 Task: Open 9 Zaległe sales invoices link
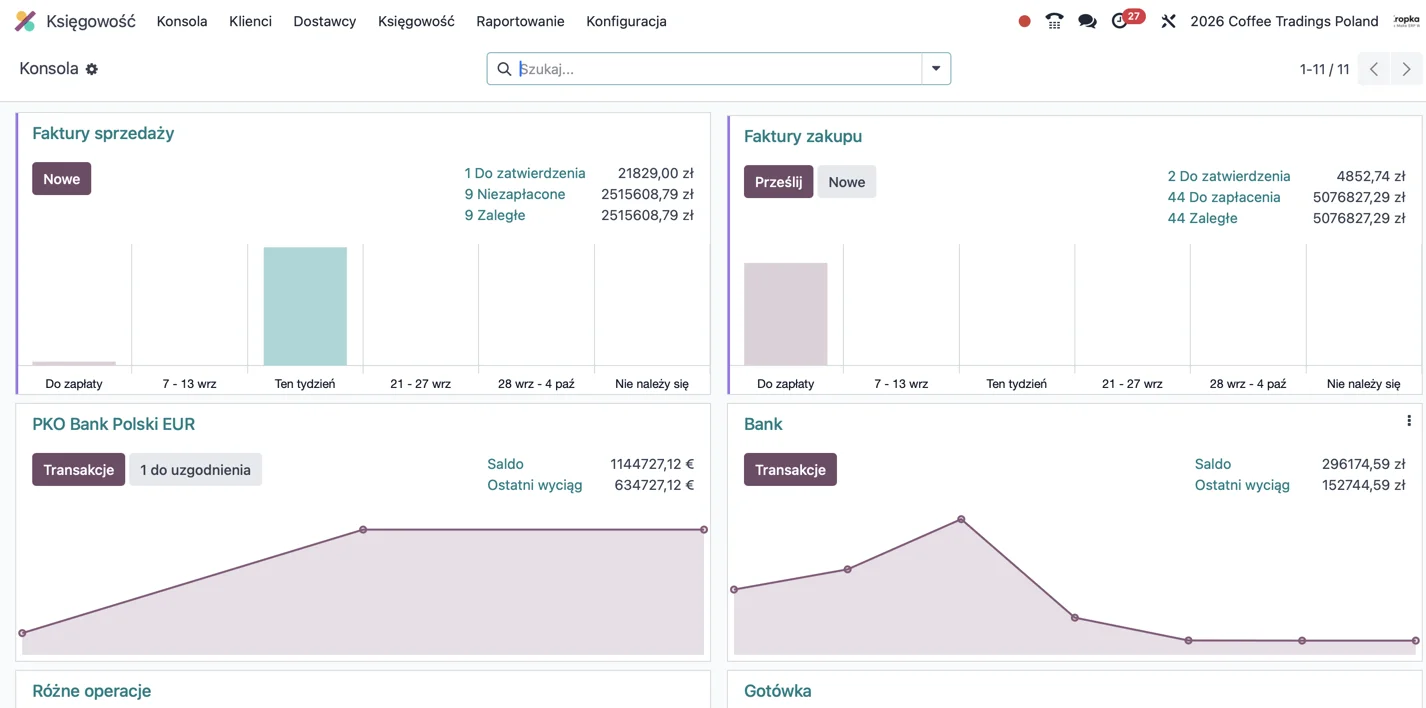coord(495,215)
